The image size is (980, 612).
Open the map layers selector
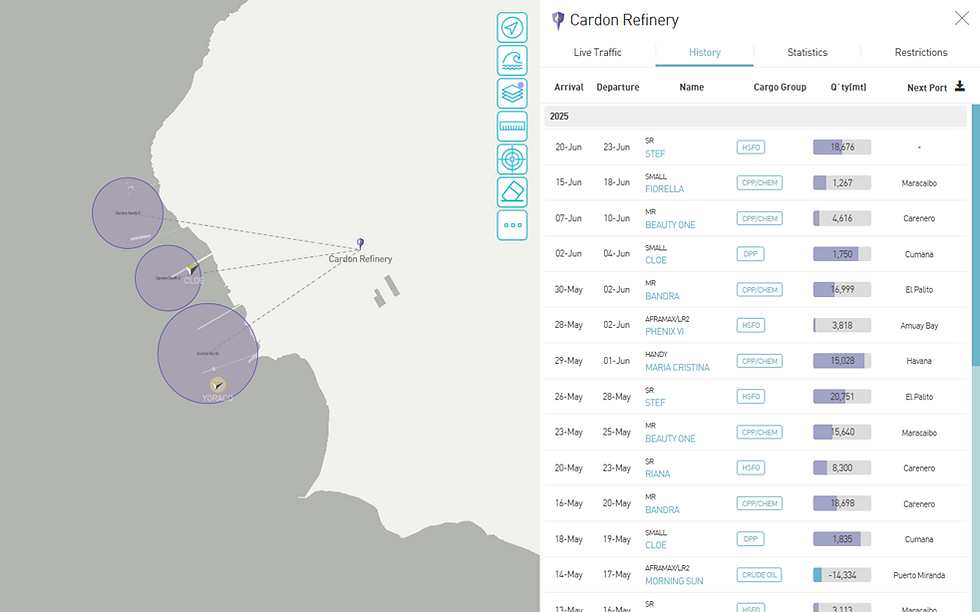511,93
